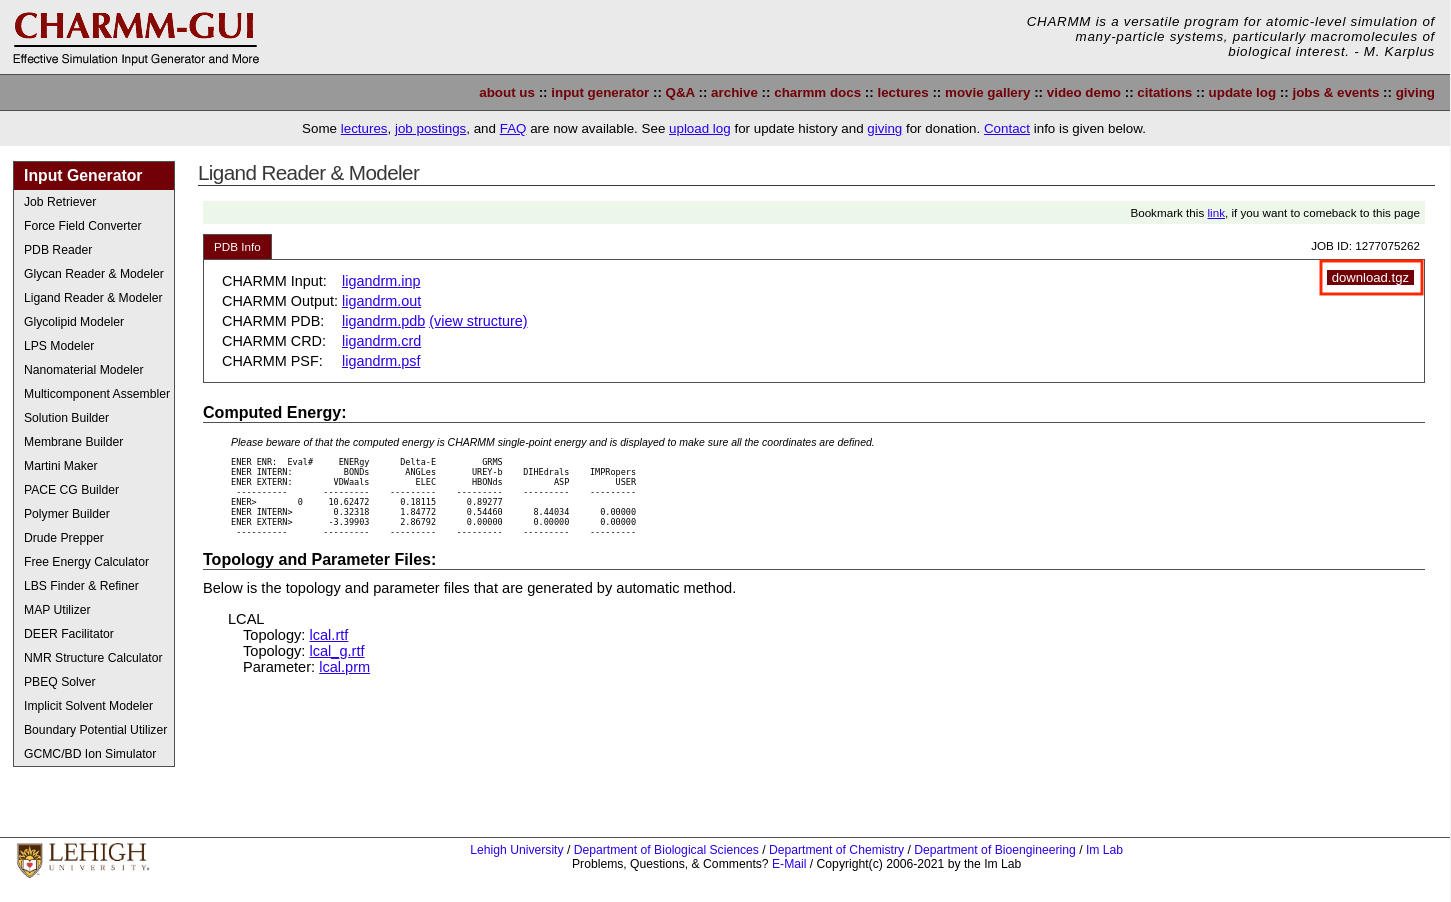Download the download.tgz archive
This screenshot has width=1451, height=902.
(1370, 278)
